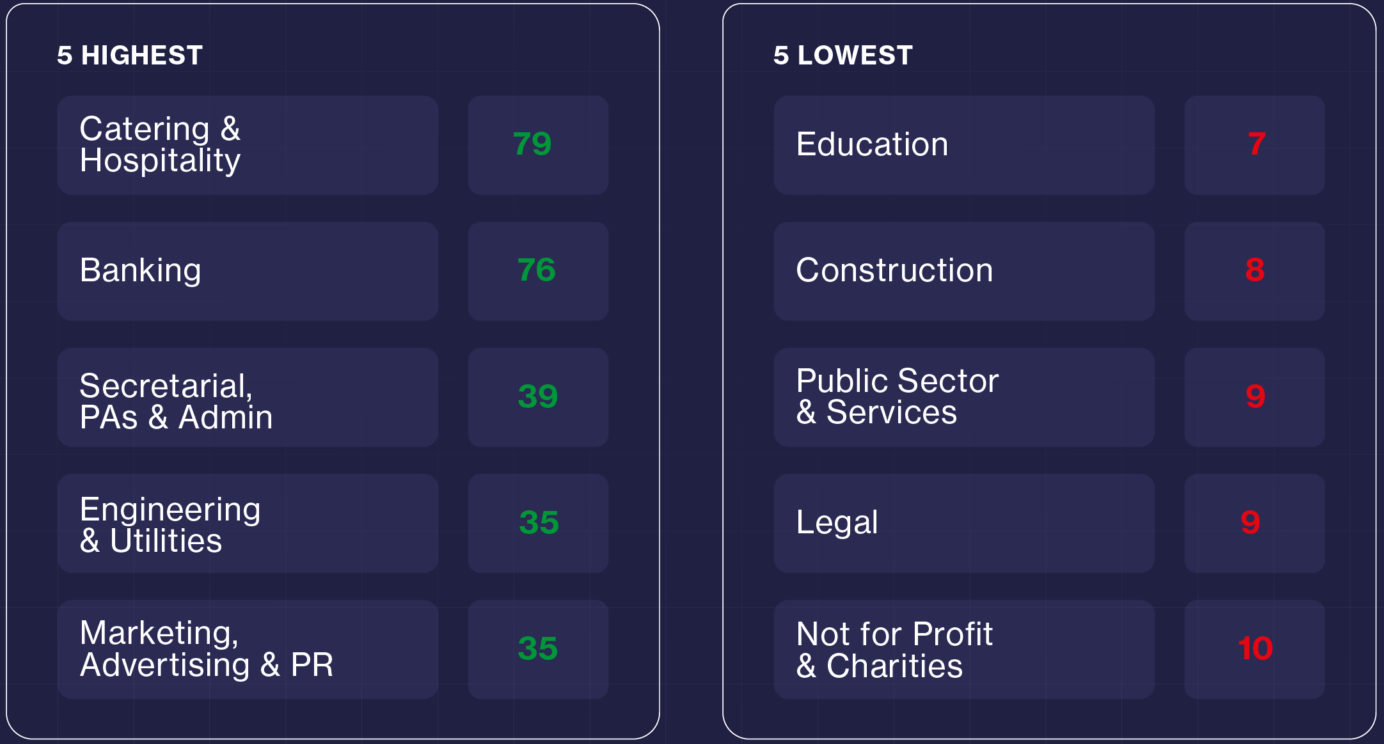Viewport: 1384px width, 744px height.
Task: Click the "5 LOWEST" heading
Action: pyautogui.click(x=843, y=55)
